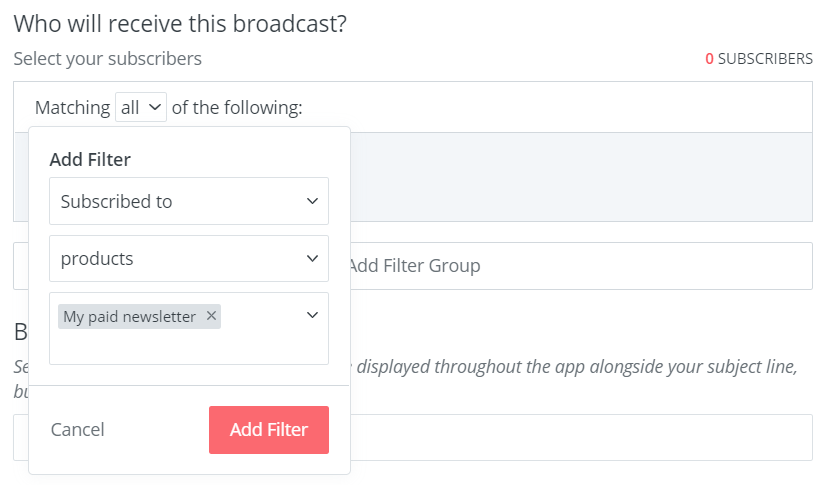Click the 'Select your subscribers' label
Image resolution: width=830 pixels, height=485 pixels.
pos(108,59)
